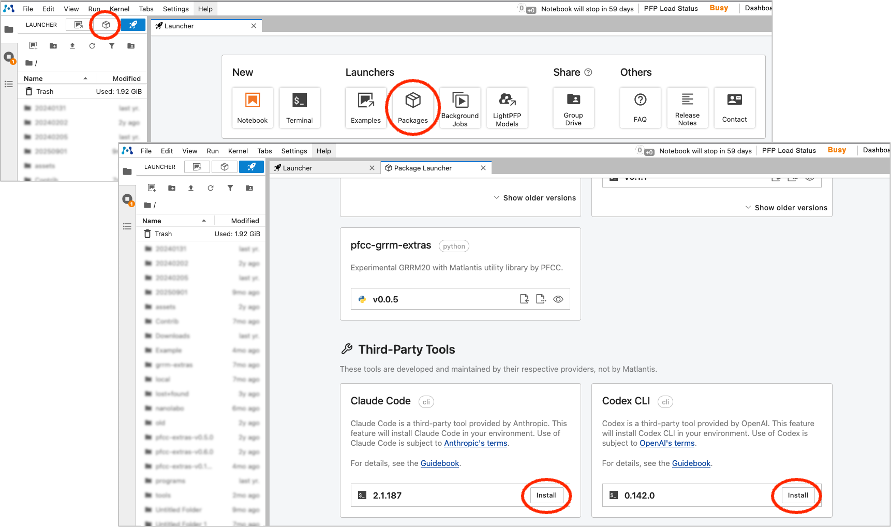The image size is (891, 527).
Task: Expand left Show older versions in front window
Action: (535, 198)
